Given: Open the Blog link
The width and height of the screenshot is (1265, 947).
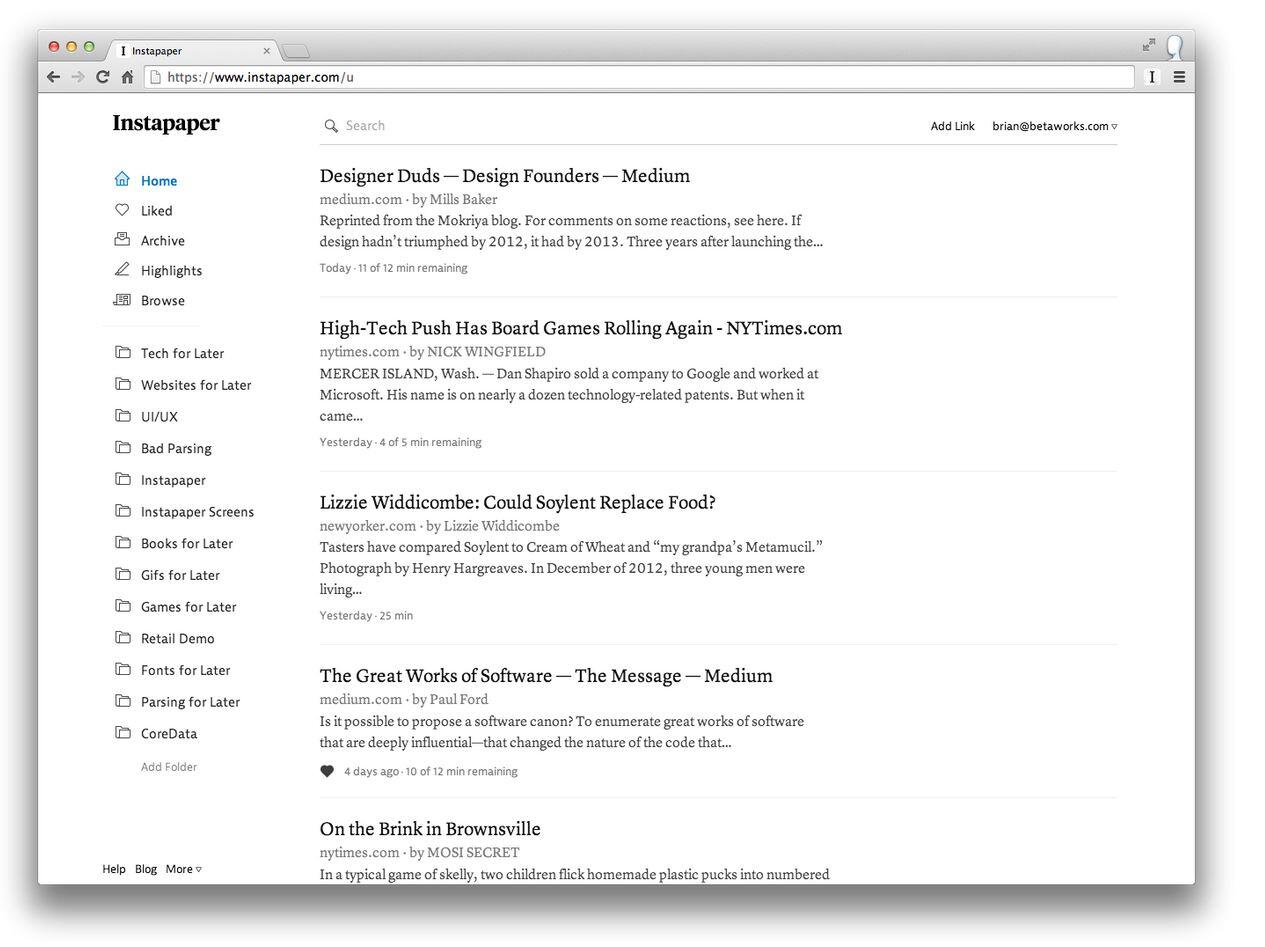Looking at the screenshot, I should coord(146,869).
